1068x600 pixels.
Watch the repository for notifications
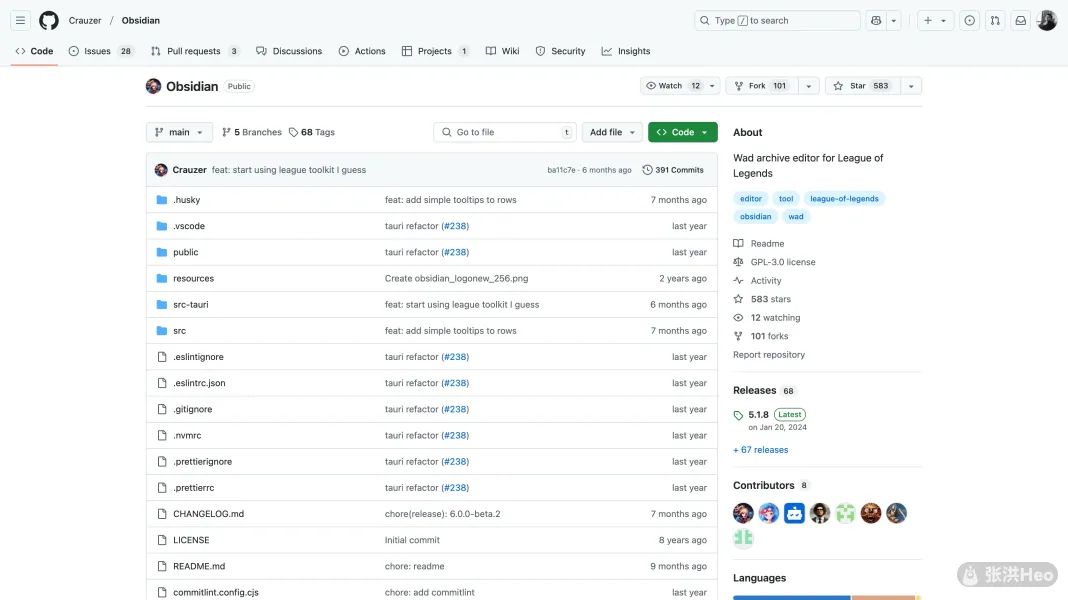[x=672, y=86]
